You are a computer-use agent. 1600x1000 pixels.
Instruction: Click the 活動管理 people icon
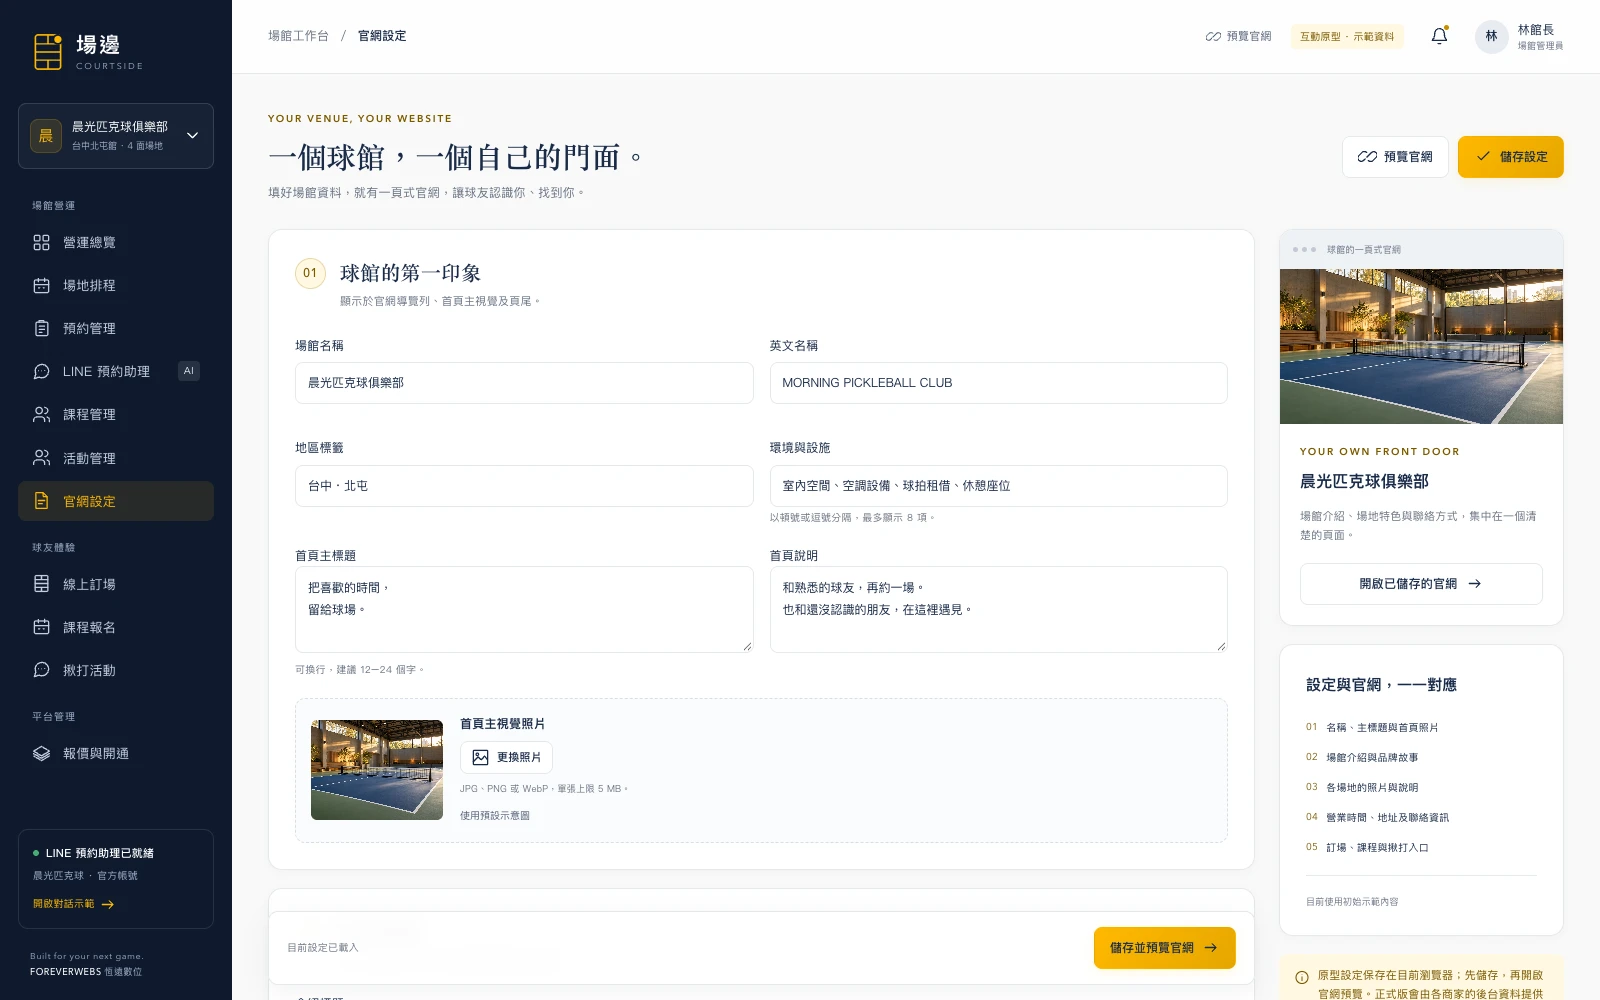click(41, 458)
